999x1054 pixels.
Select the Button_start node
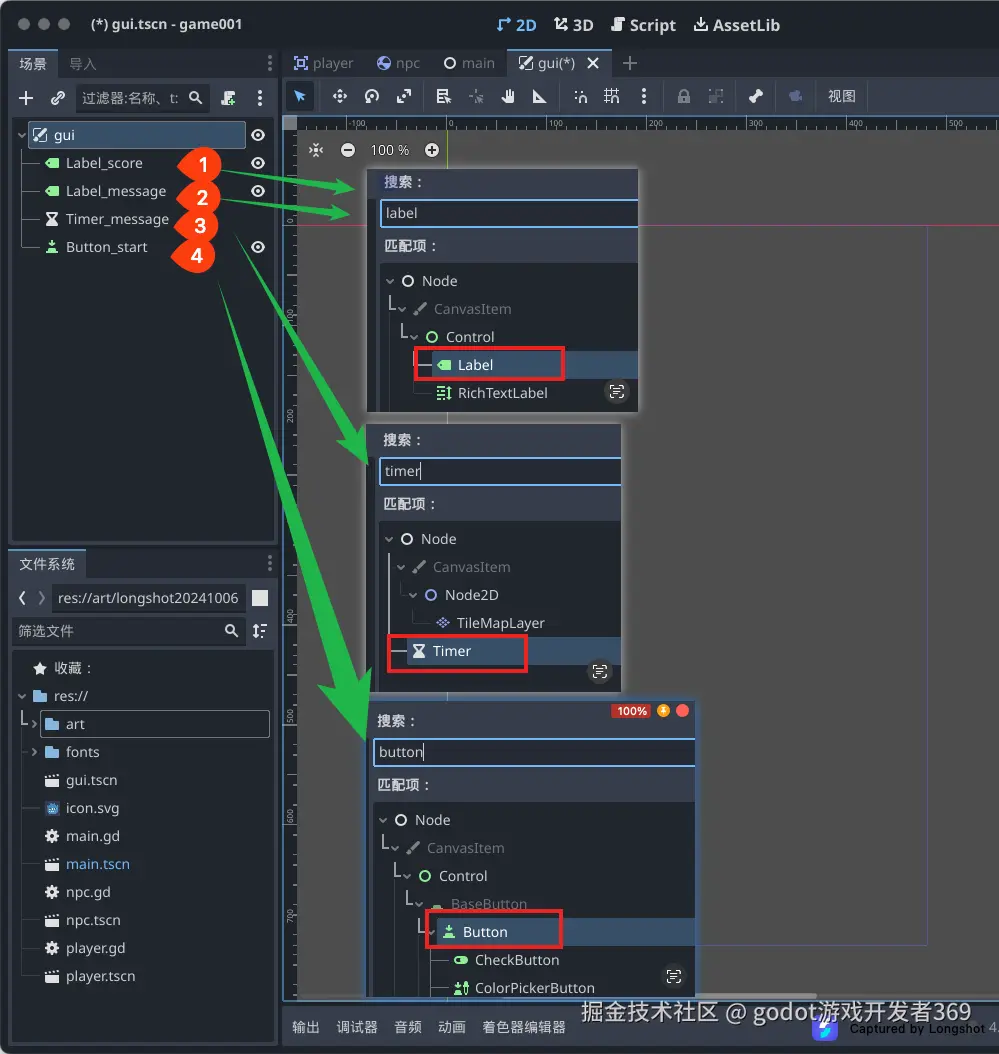coord(106,247)
